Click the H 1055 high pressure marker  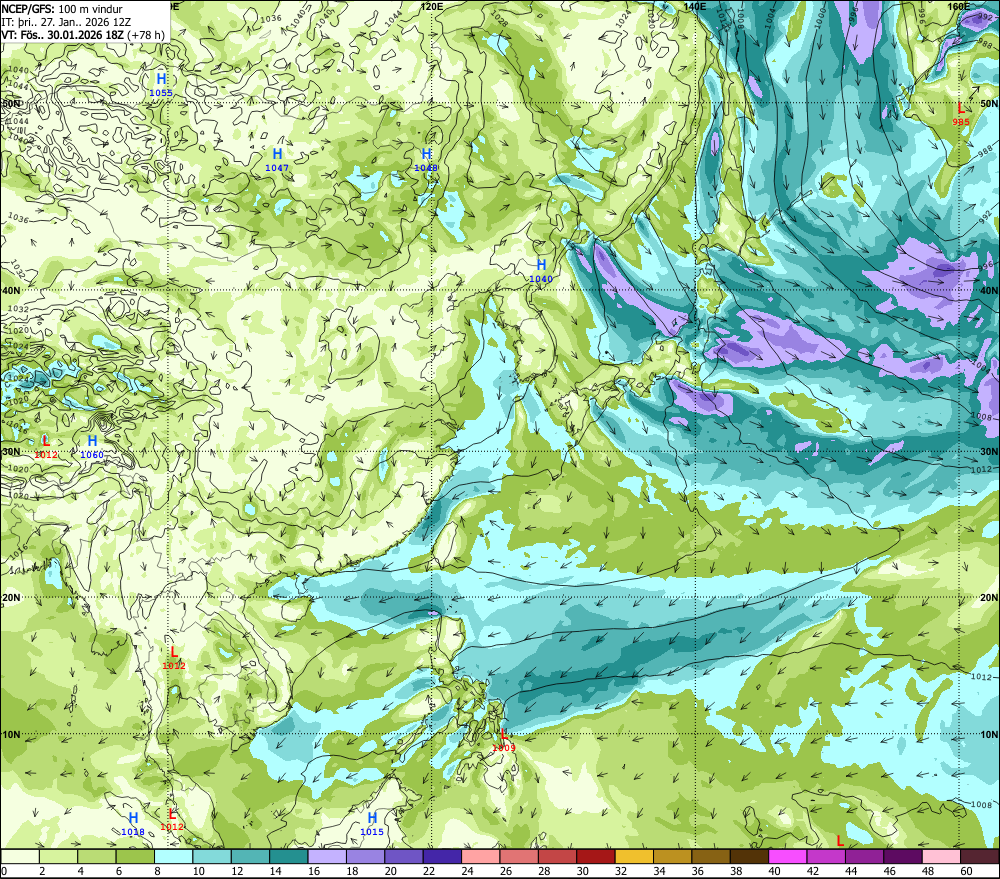(161, 85)
